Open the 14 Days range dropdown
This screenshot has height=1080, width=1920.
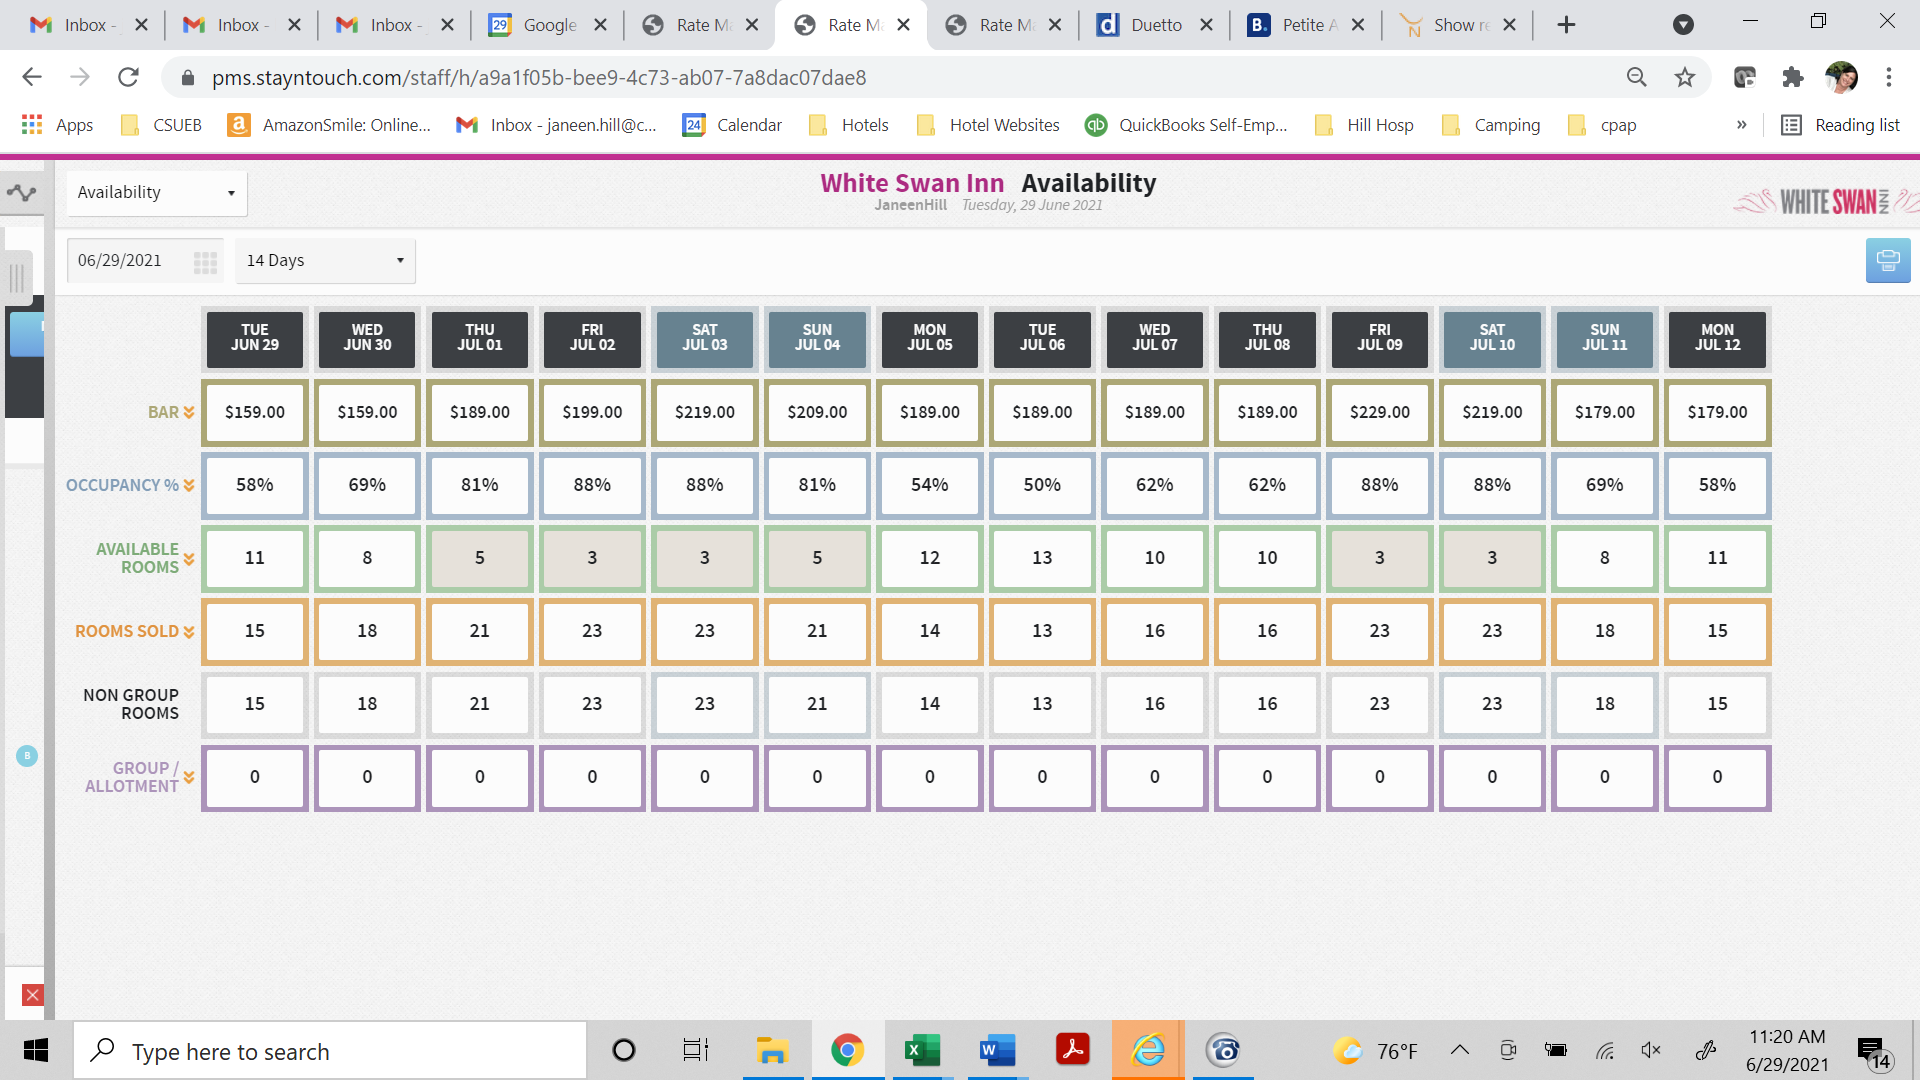[x=325, y=261]
